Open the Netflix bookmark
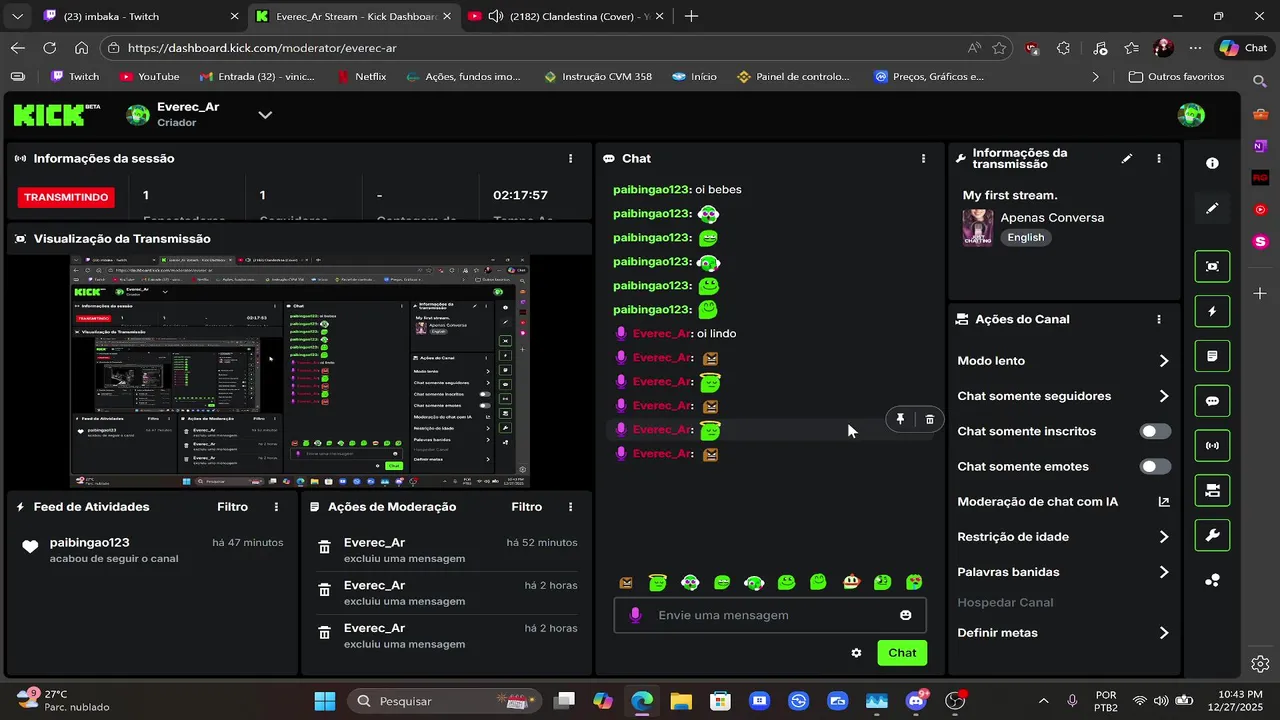 tap(361, 76)
